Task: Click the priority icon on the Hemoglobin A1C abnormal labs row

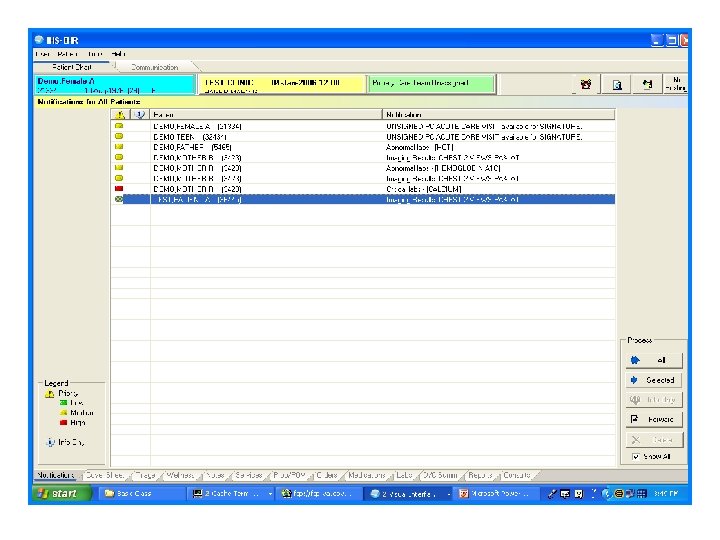Action: (119, 168)
